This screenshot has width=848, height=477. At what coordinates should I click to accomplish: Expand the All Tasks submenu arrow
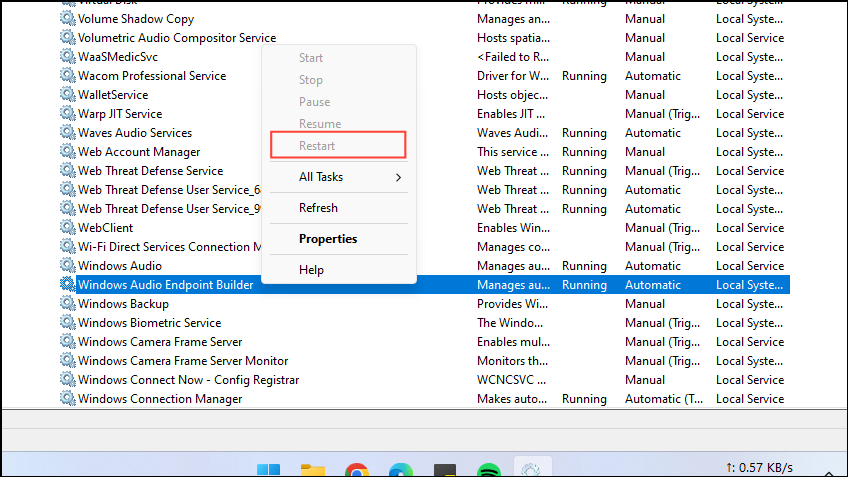click(x=398, y=177)
